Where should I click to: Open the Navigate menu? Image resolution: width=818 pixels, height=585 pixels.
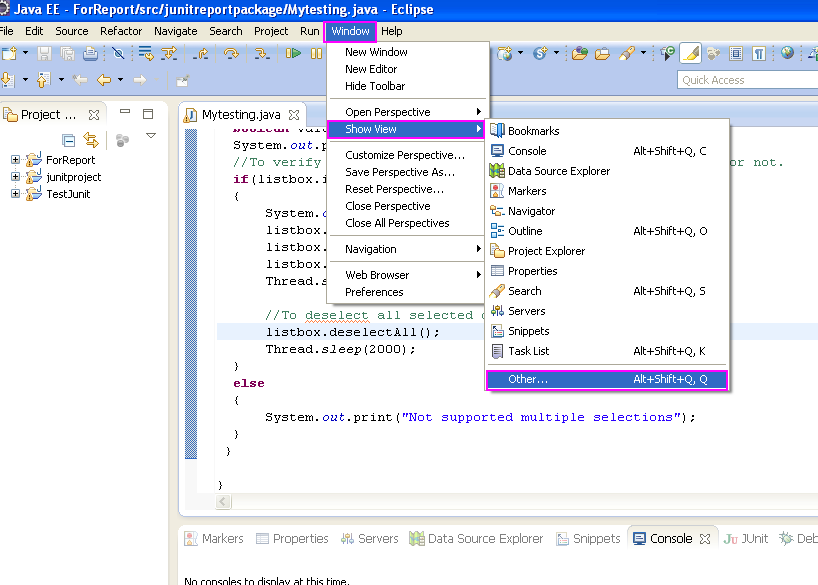click(x=176, y=31)
